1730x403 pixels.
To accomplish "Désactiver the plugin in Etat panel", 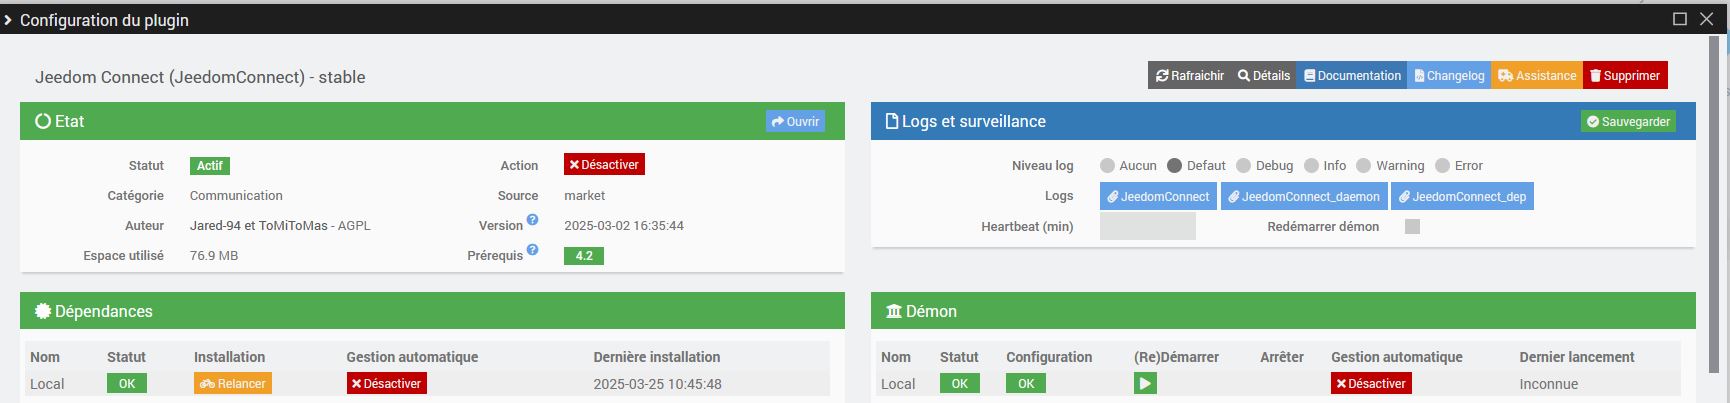I will [604, 165].
